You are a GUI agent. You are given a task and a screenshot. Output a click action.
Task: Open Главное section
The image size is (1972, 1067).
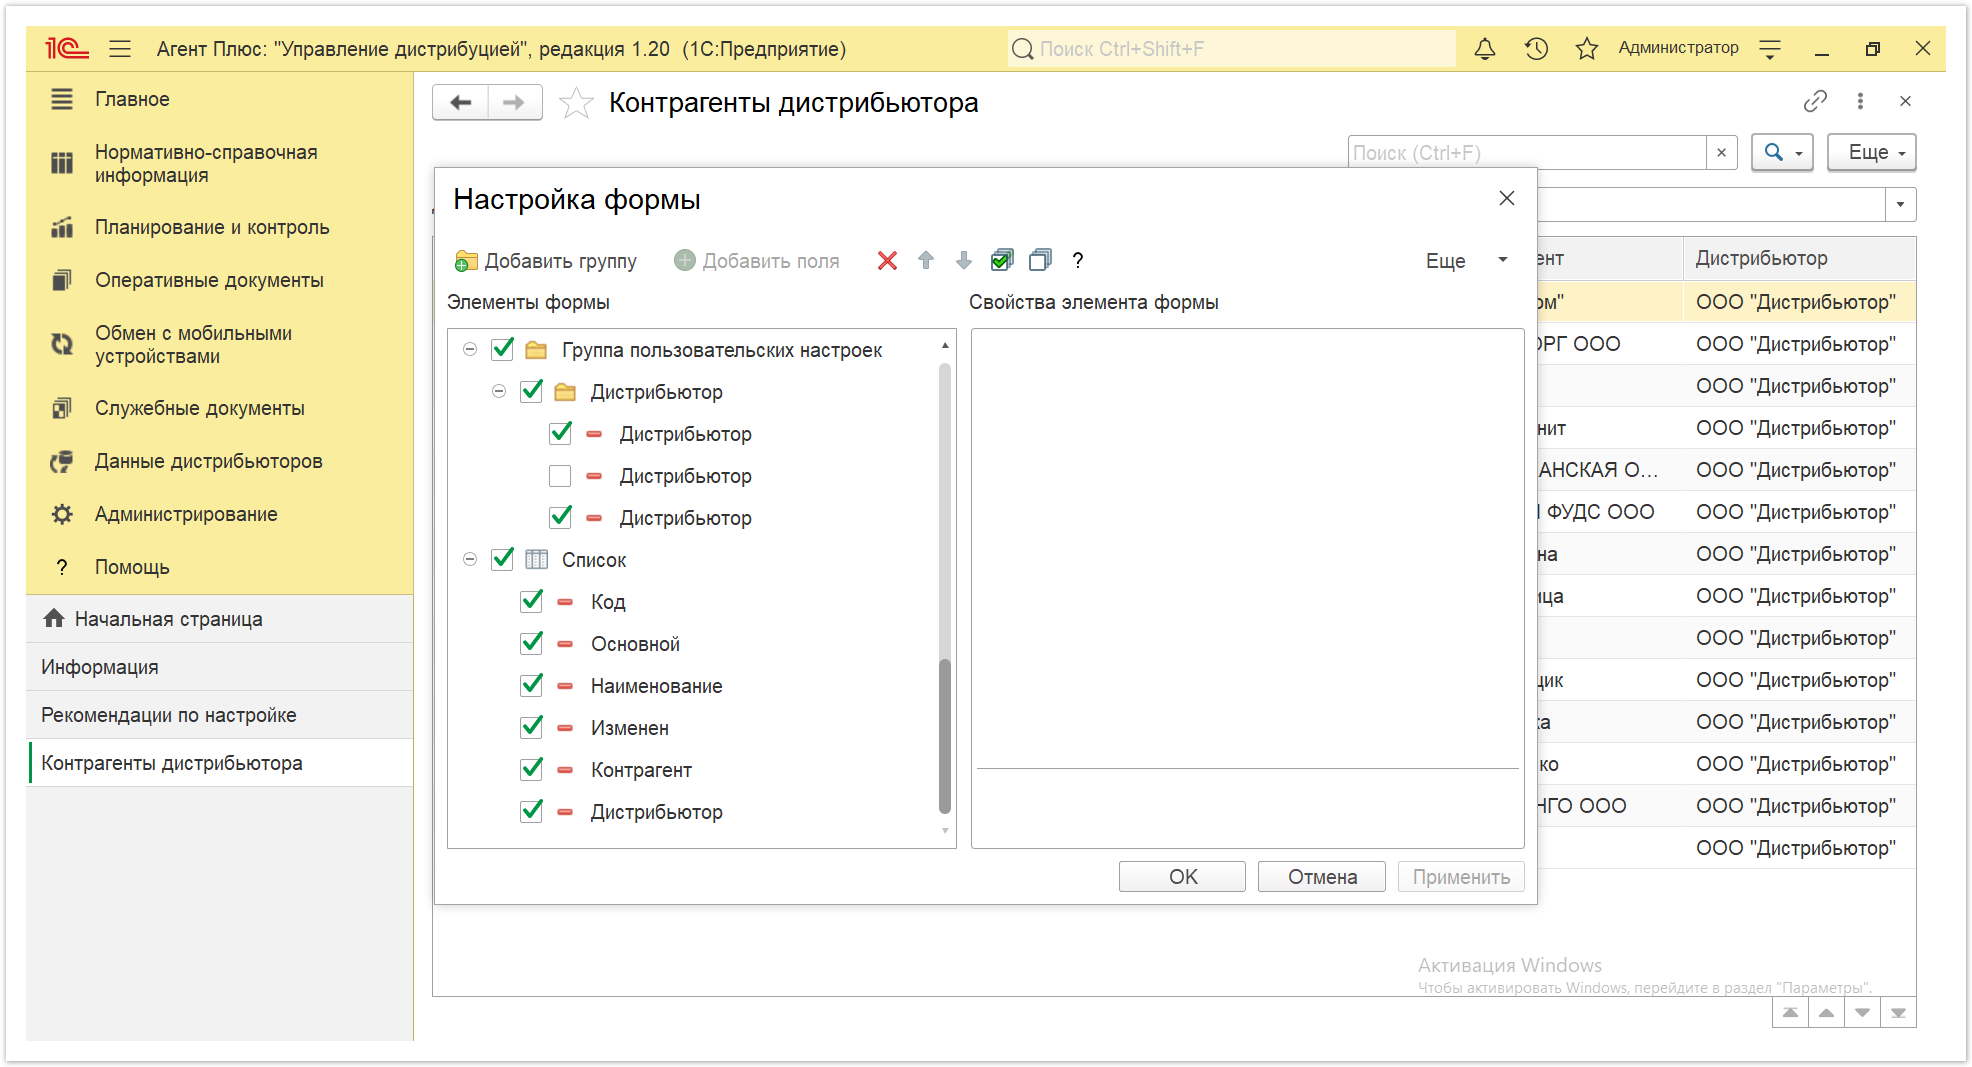click(132, 99)
